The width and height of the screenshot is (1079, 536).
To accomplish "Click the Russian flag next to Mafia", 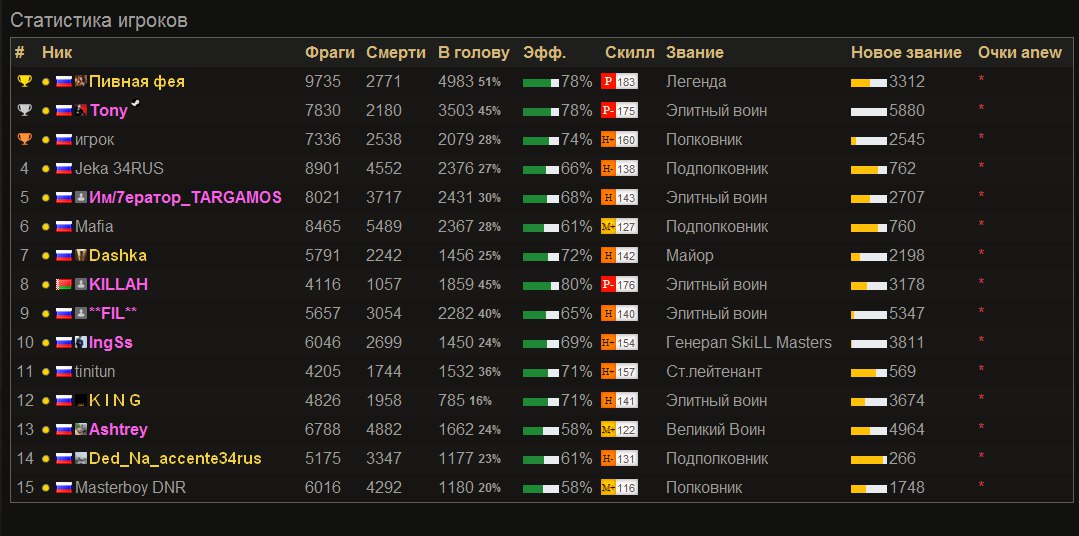I will (64, 227).
